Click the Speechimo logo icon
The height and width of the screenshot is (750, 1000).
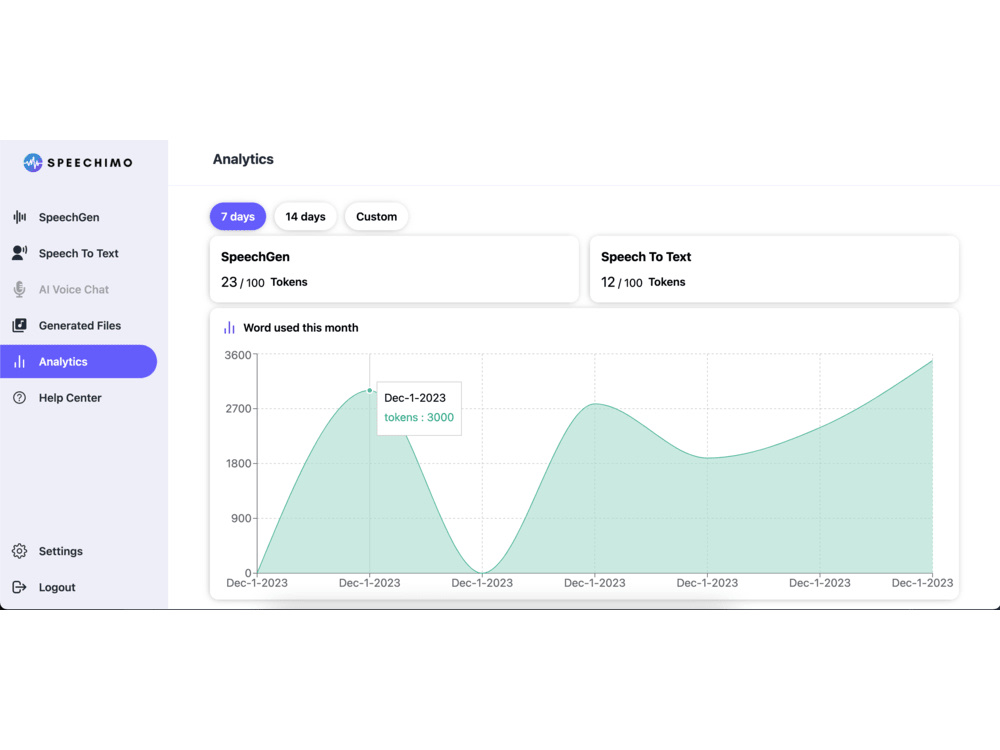tap(33, 163)
